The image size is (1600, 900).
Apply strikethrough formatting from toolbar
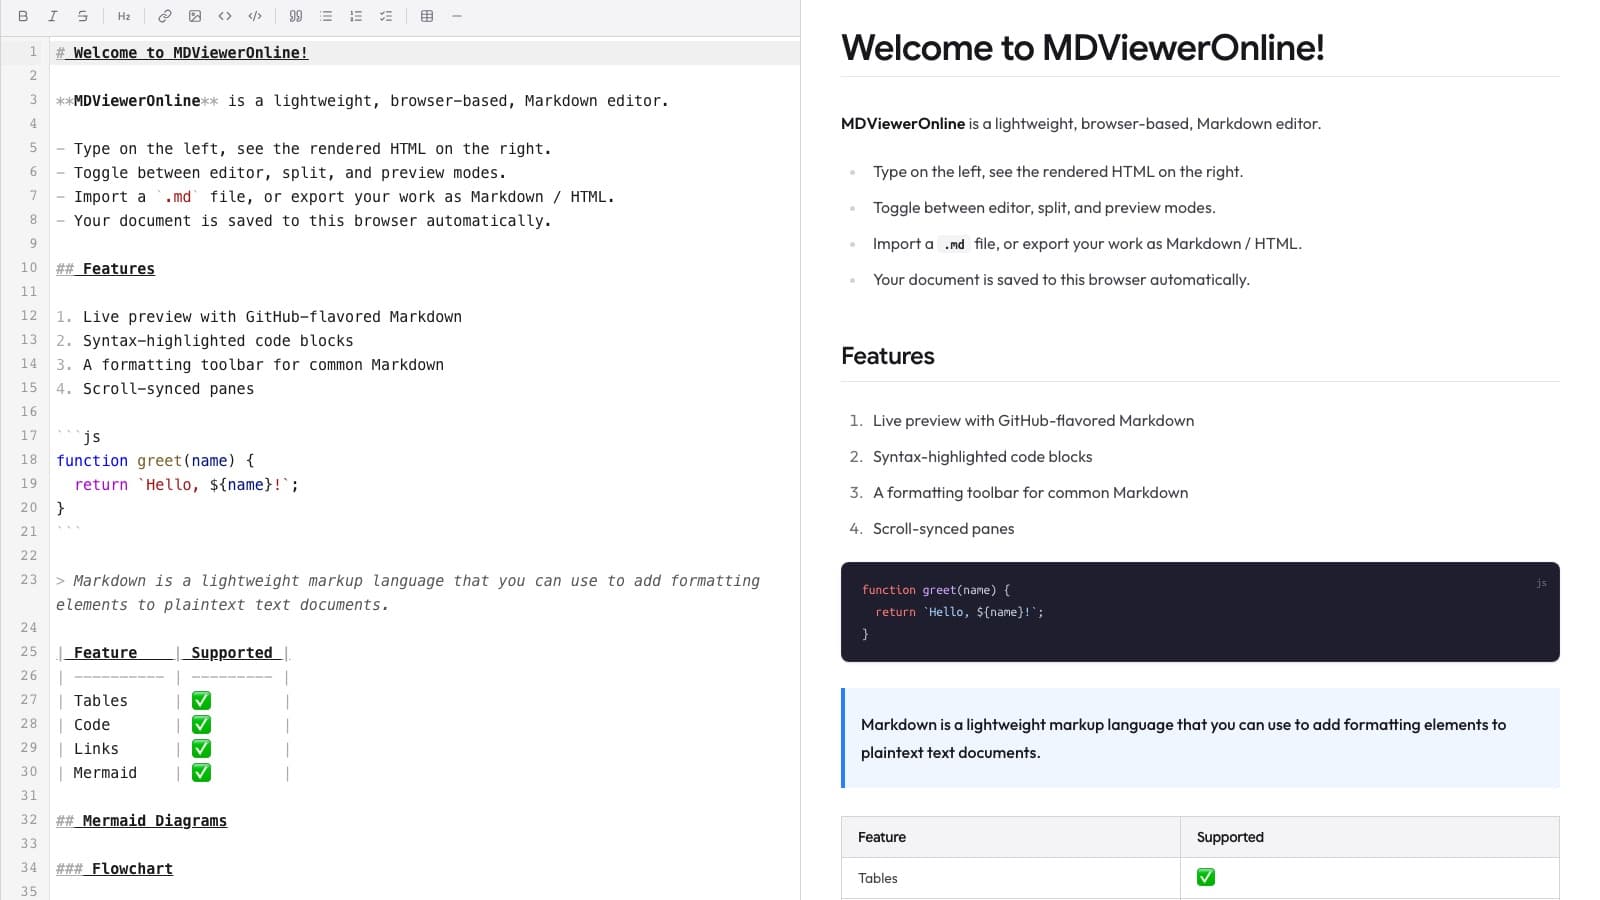click(83, 16)
